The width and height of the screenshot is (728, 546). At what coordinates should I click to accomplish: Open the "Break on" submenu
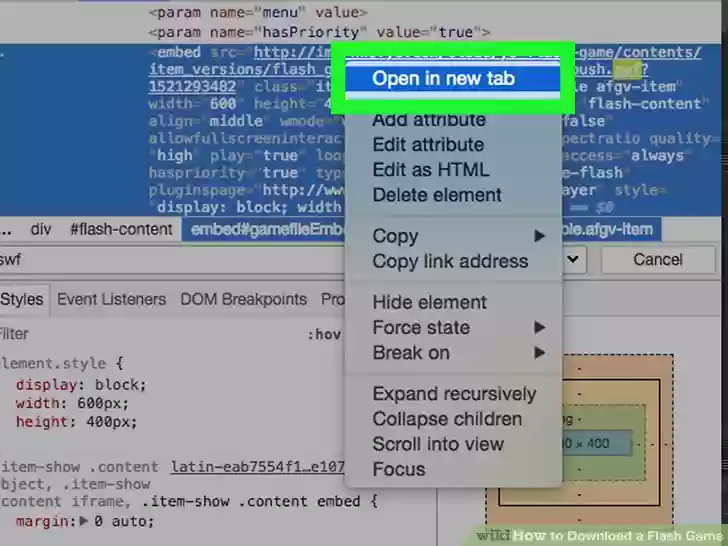453,353
